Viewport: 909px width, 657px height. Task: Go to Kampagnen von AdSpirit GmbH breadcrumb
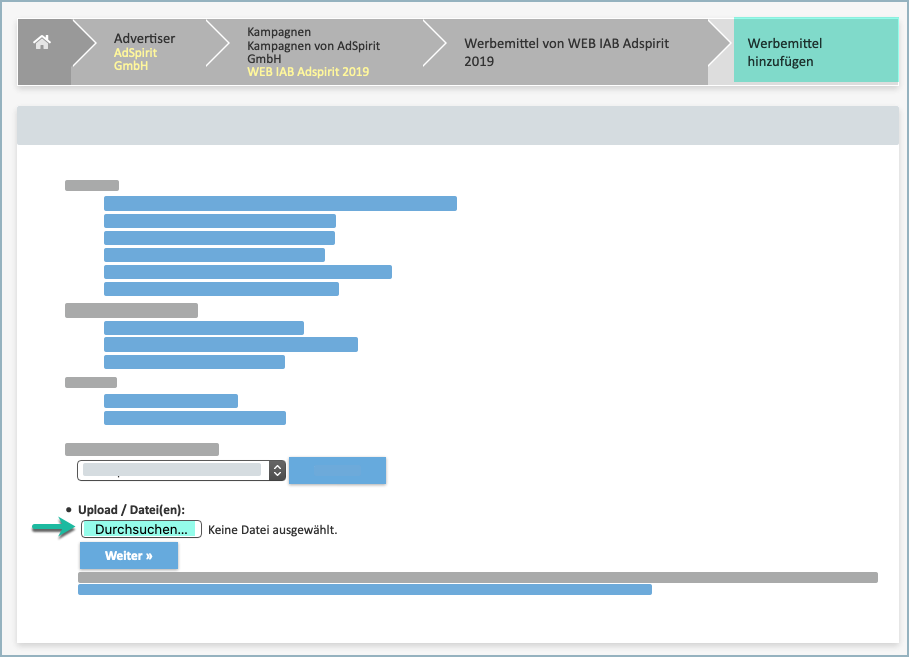pos(313,46)
